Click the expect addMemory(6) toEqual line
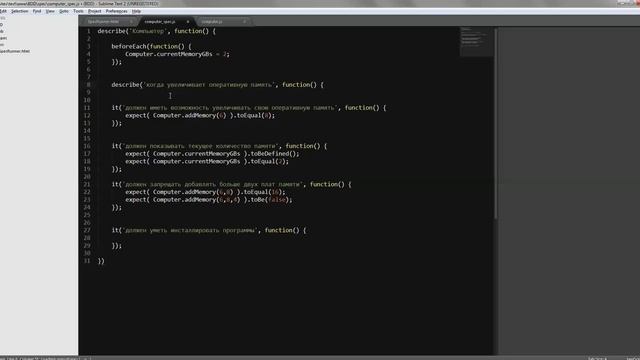 [x=200, y=116]
